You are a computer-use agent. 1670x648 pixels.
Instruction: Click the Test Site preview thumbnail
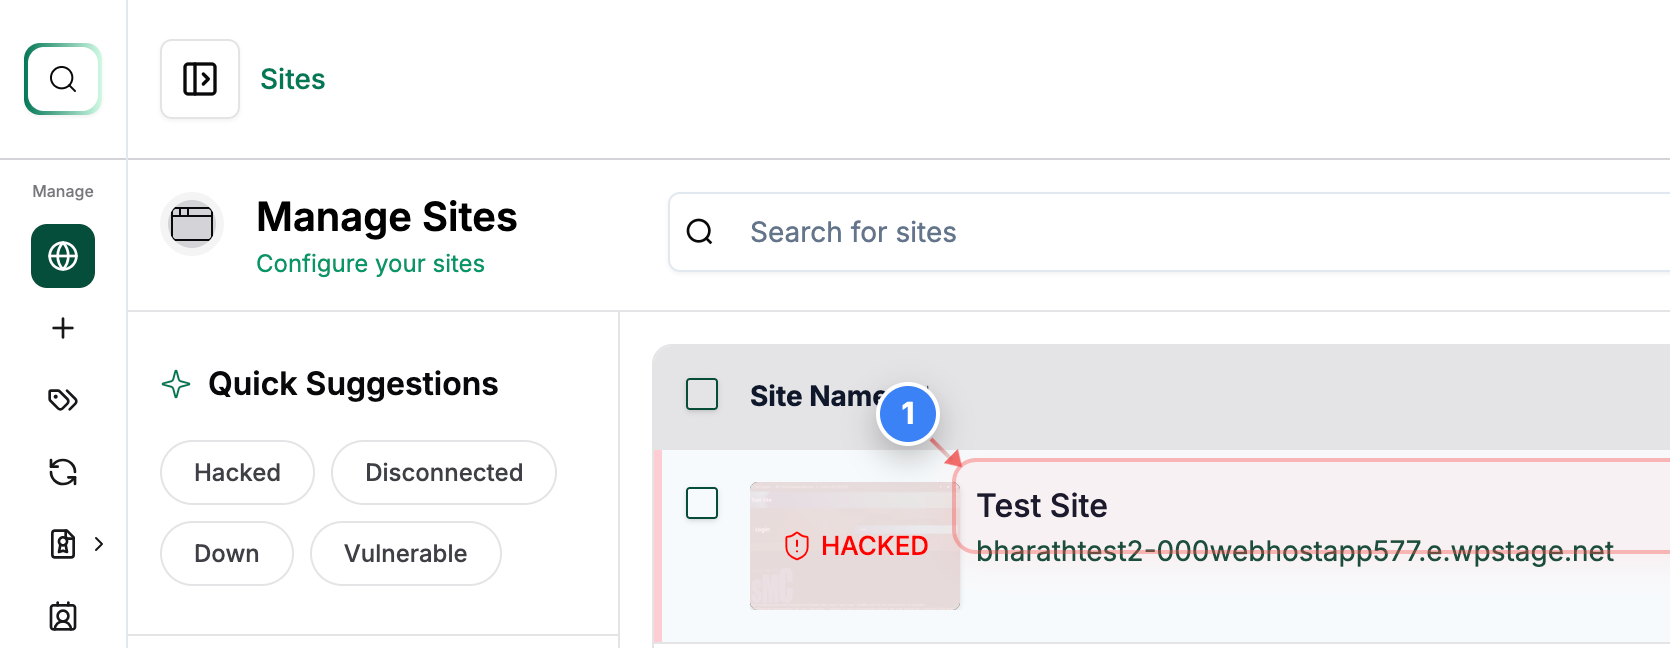[855, 547]
